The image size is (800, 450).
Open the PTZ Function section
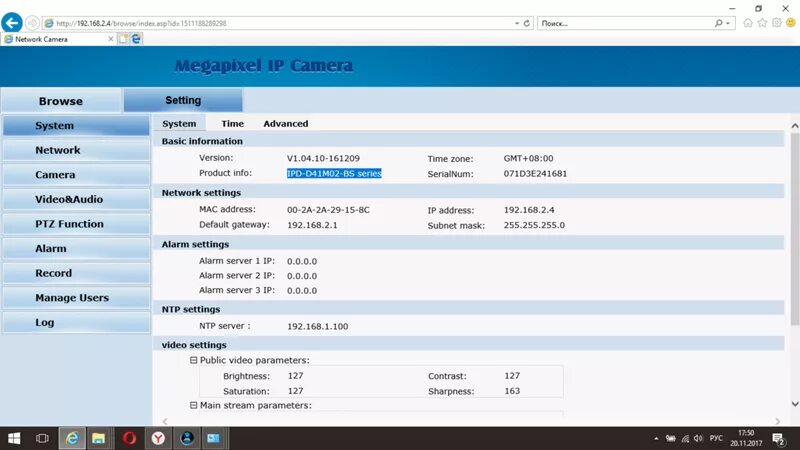[76, 223]
